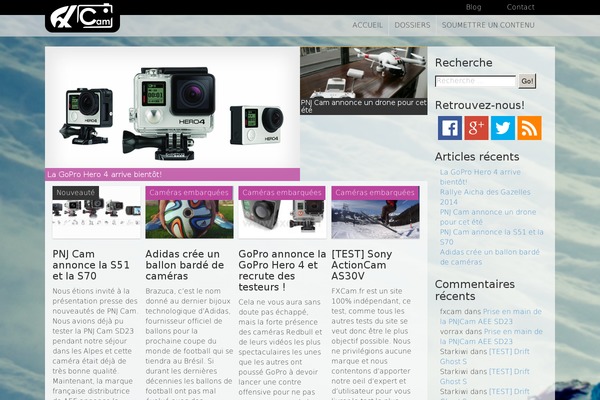Screen dimensions: 600x400
Task: Open the GoPro Hero 4 featured image
Action: tap(172, 108)
